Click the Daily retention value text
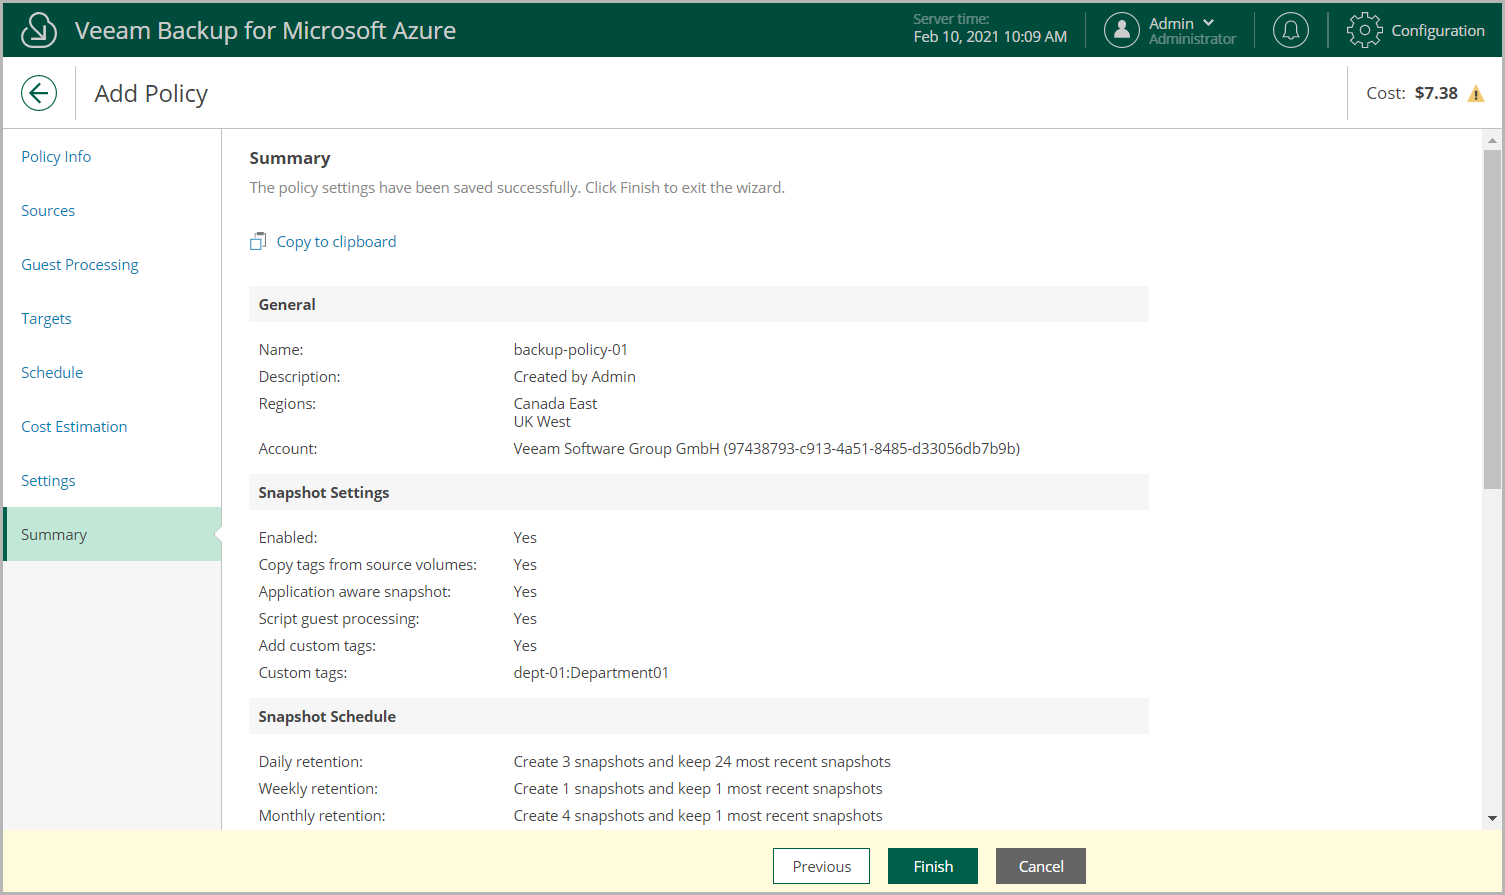 tap(702, 762)
